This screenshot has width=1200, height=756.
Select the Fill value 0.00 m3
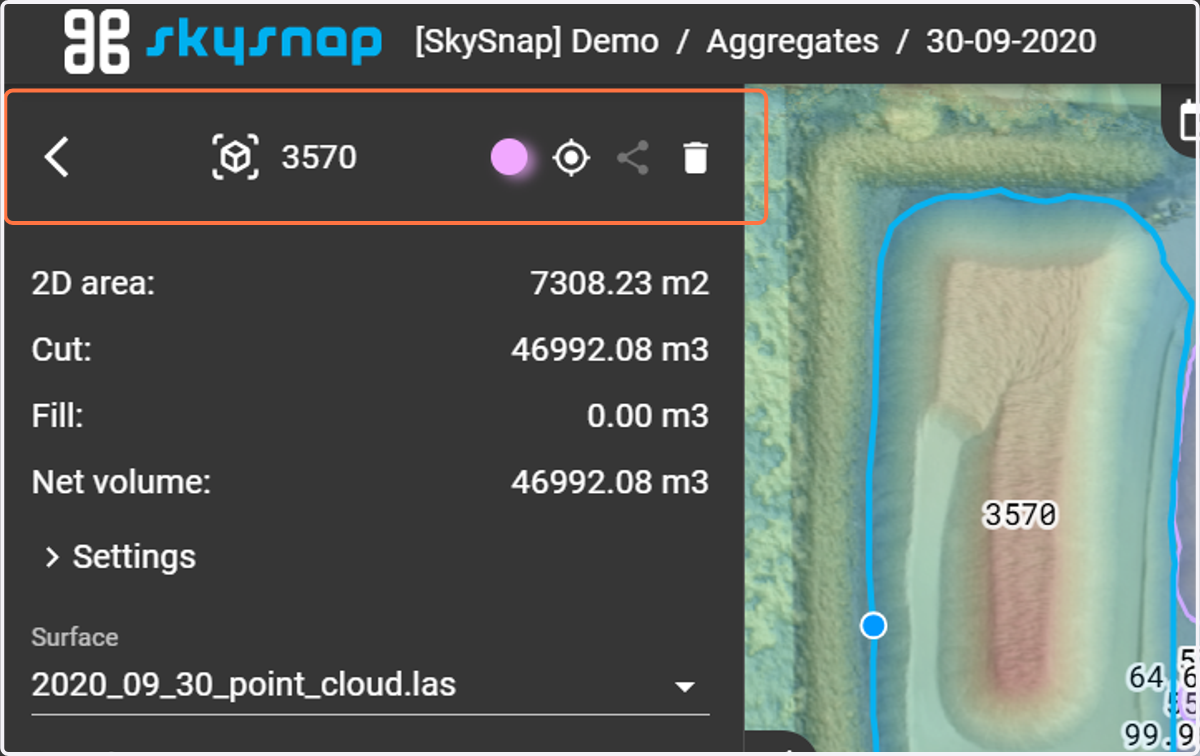coord(648,416)
